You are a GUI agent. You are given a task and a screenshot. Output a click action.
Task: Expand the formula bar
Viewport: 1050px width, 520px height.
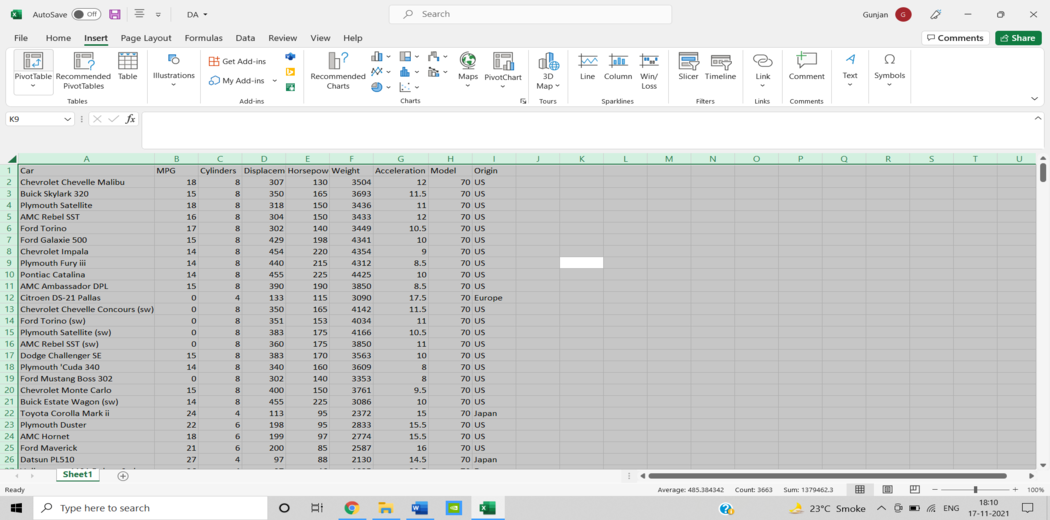(x=1037, y=118)
